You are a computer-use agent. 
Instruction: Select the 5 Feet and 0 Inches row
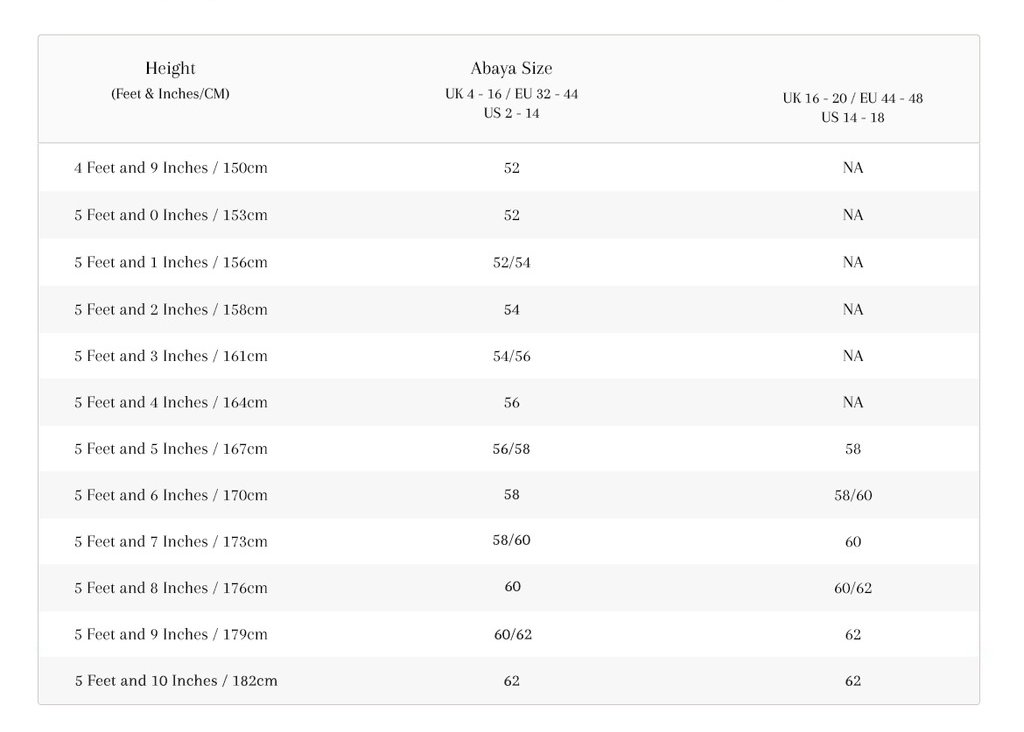click(x=509, y=215)
